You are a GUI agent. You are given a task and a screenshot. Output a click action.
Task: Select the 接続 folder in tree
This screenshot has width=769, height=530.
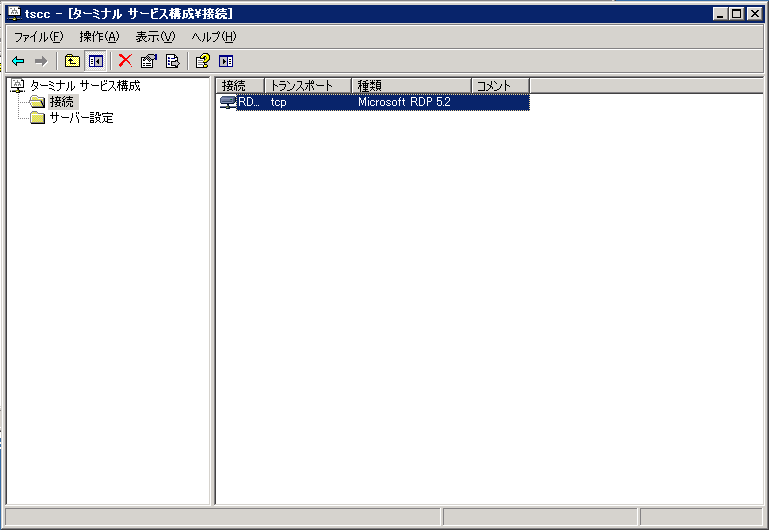point(62,102)
